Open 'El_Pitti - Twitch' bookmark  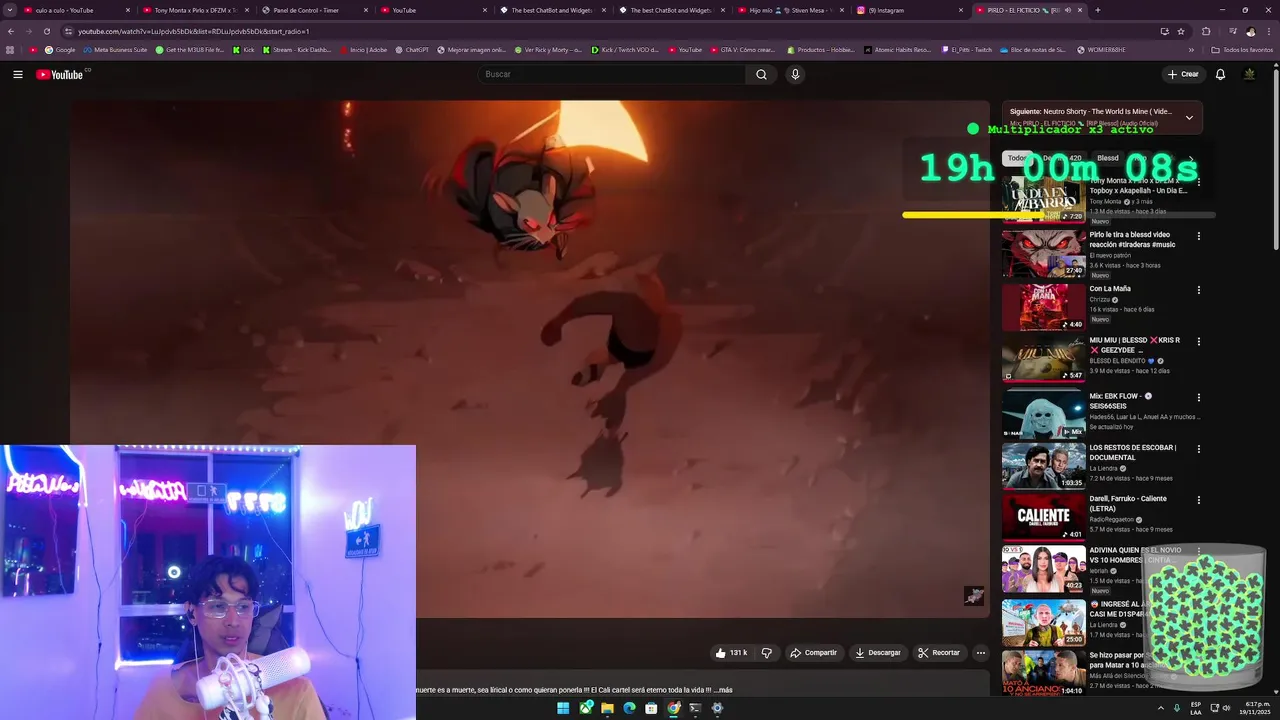967,49
